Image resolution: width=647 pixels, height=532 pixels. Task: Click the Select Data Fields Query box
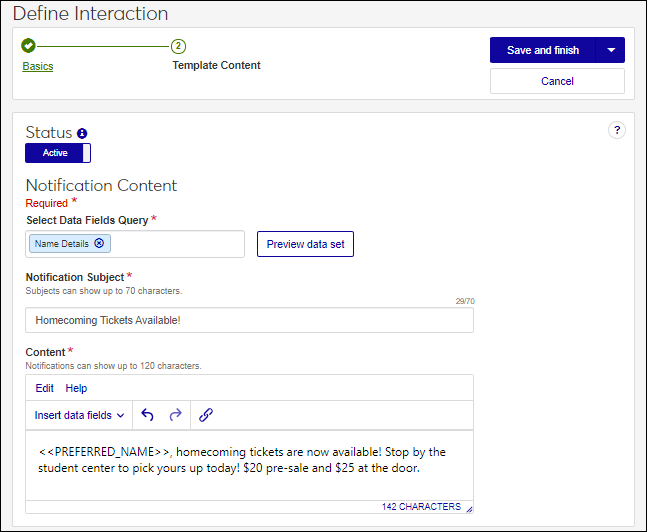(x=180, y=244)
